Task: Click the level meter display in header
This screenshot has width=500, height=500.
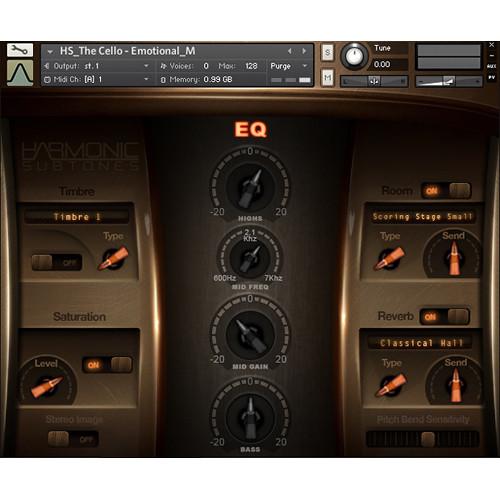Action: [x=449, y=57]
